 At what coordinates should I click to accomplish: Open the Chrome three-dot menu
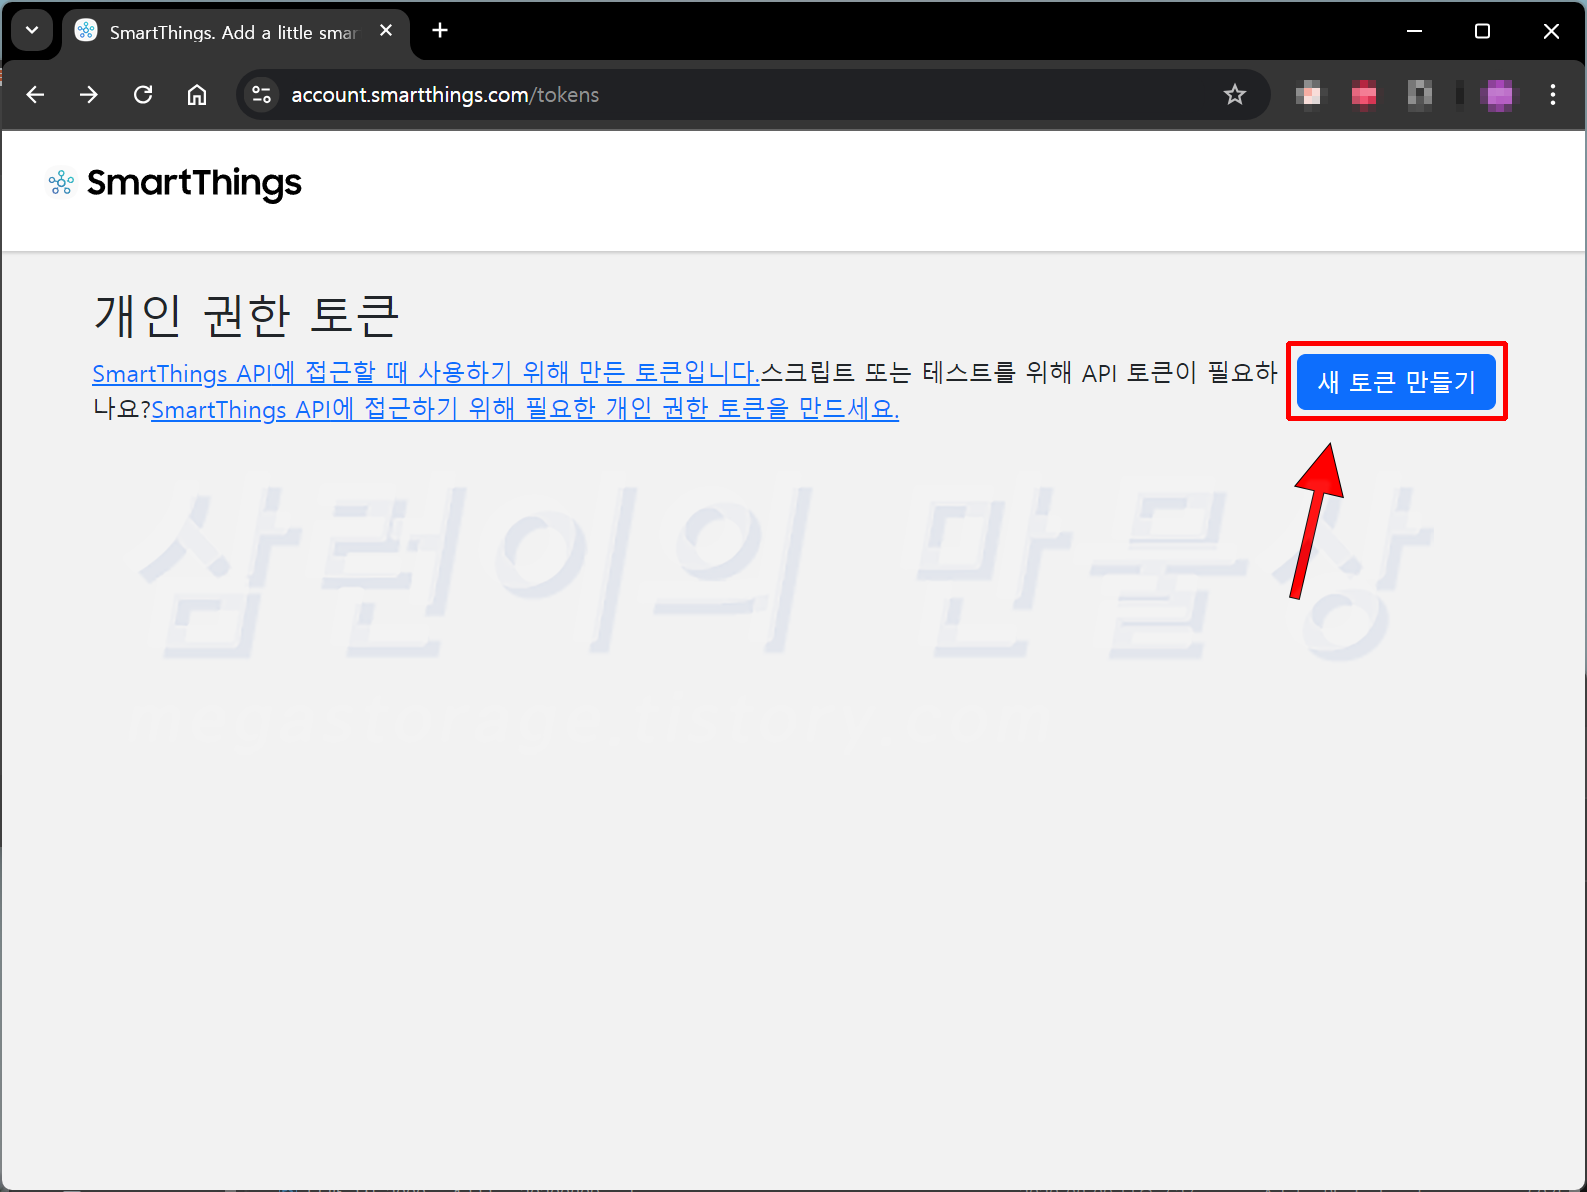[1552, 95]
